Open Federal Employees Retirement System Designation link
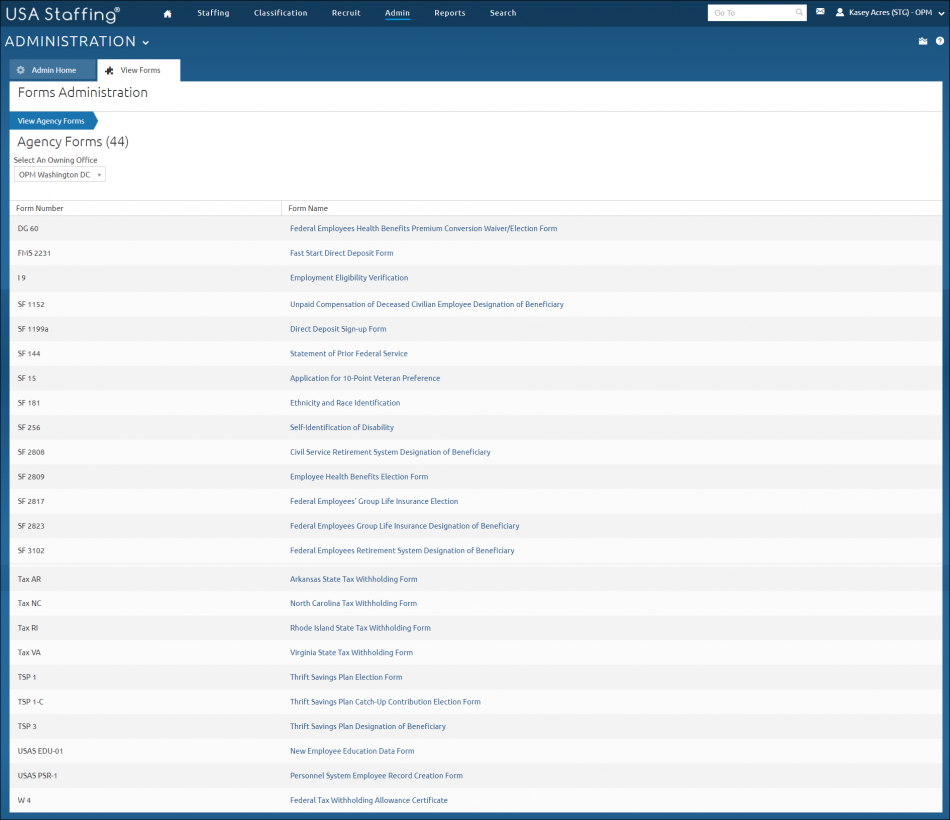Screen dimensions: 950x820 point(402,551)
